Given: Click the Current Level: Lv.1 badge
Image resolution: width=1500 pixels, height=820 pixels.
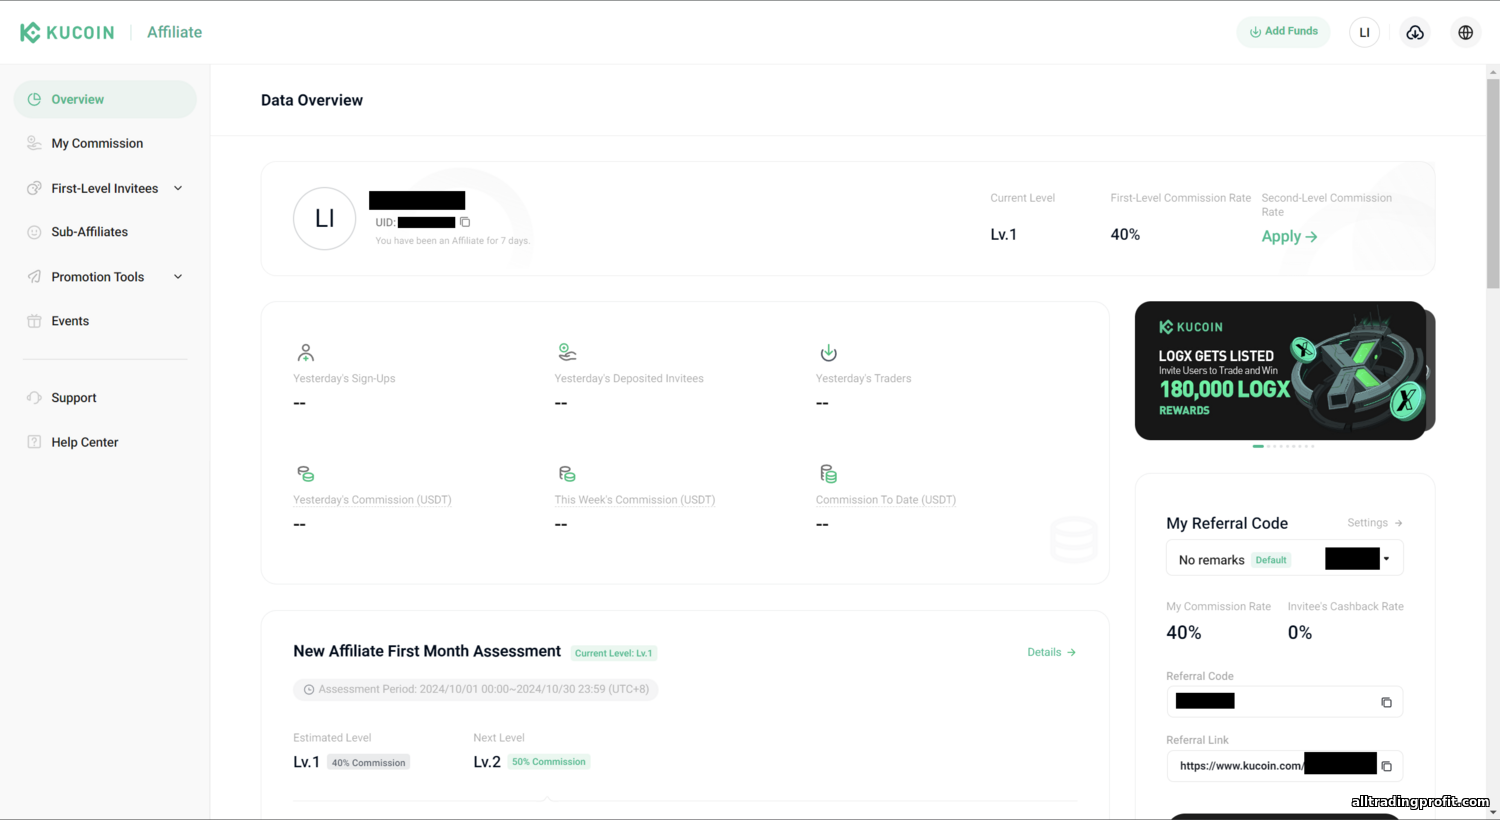Looking at the screenshot, I should point(614,653).
